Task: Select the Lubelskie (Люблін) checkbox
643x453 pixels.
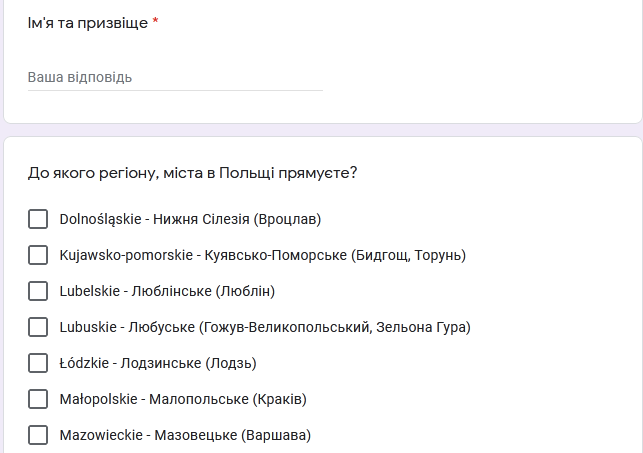Action: [38, 291]
